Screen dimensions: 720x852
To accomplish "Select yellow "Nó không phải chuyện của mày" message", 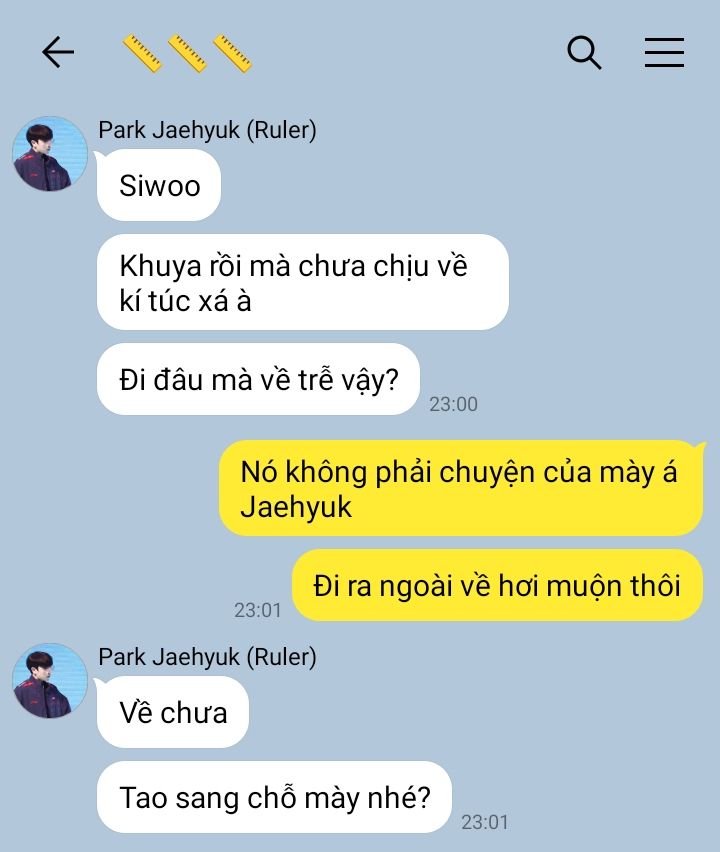I will point(461,488).
